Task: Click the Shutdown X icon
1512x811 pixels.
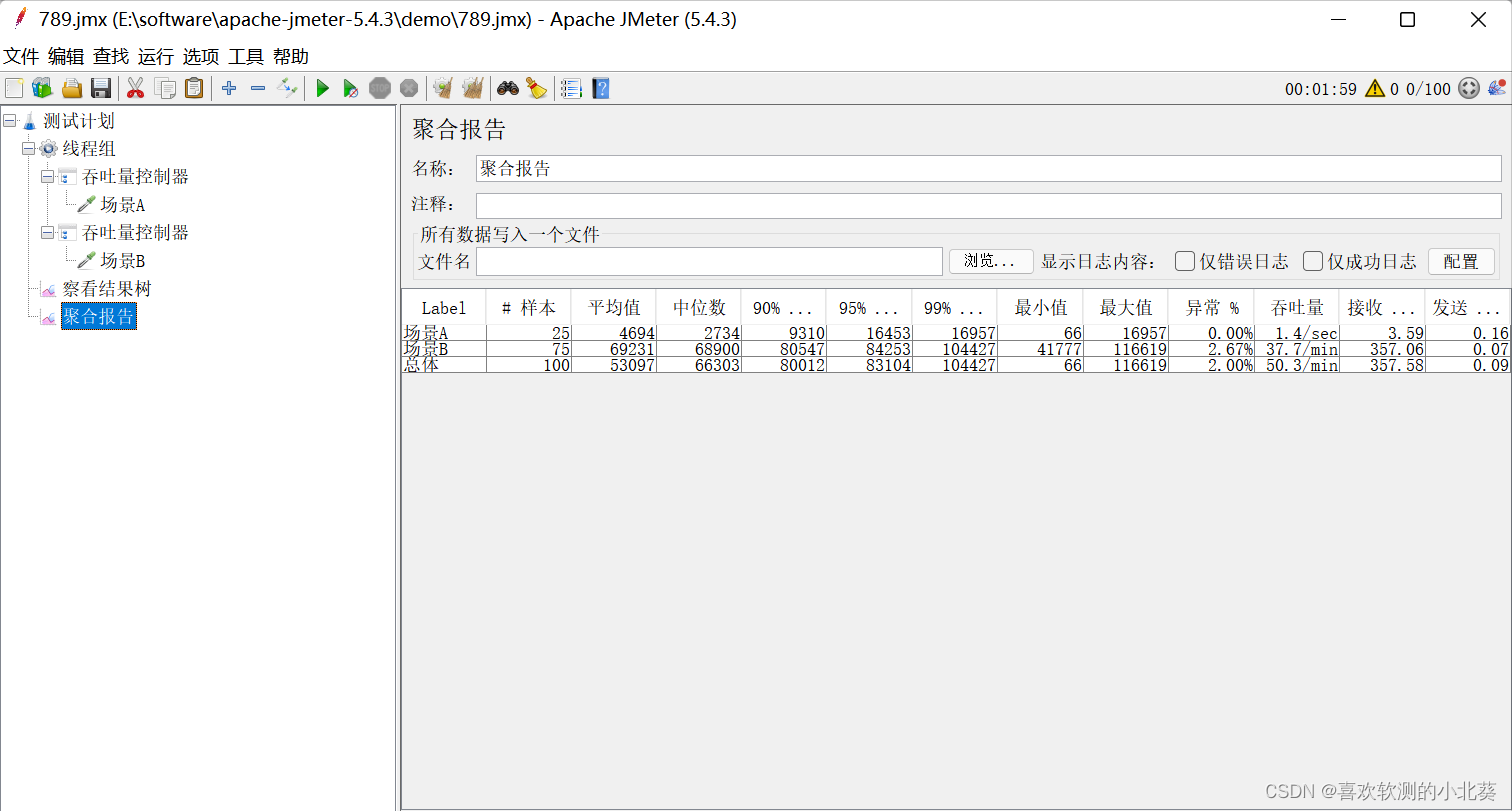Action: coord(408,88)
